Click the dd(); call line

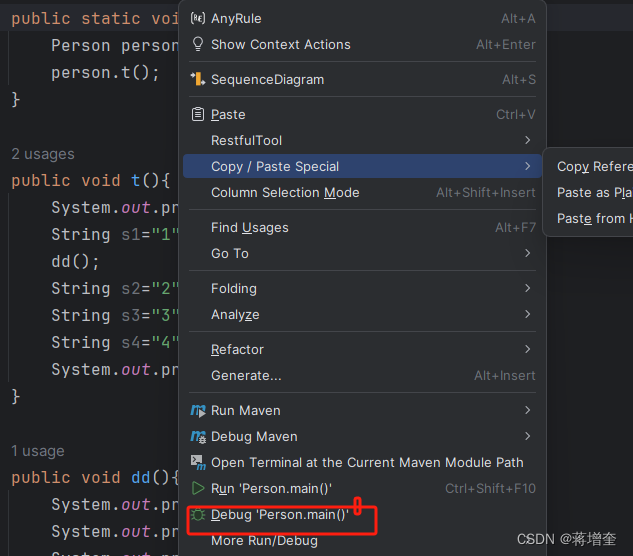tap(75, 262)
